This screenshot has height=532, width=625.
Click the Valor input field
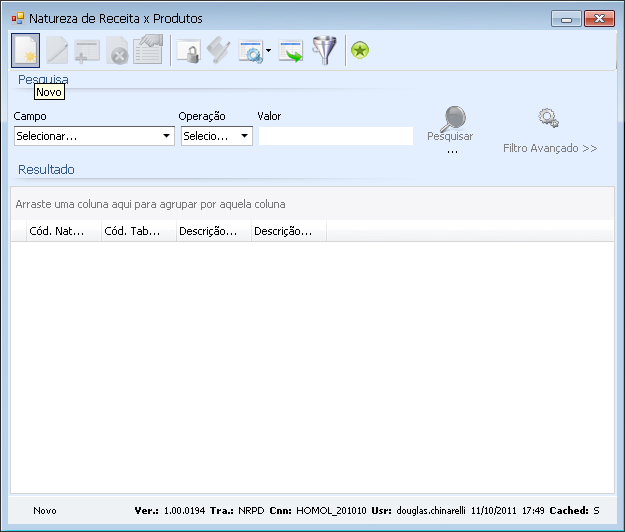(336, 136)
